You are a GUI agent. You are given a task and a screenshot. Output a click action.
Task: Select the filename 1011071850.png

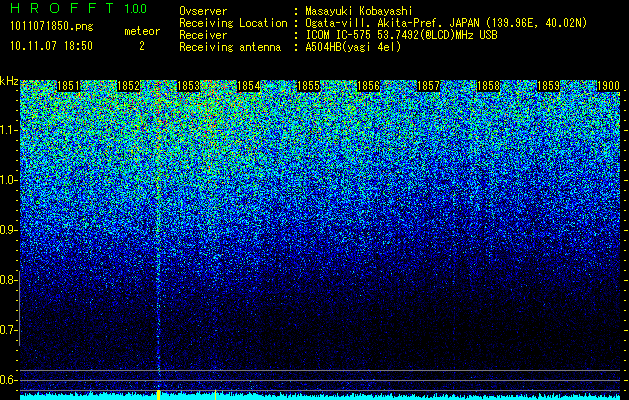coord(52,27)
